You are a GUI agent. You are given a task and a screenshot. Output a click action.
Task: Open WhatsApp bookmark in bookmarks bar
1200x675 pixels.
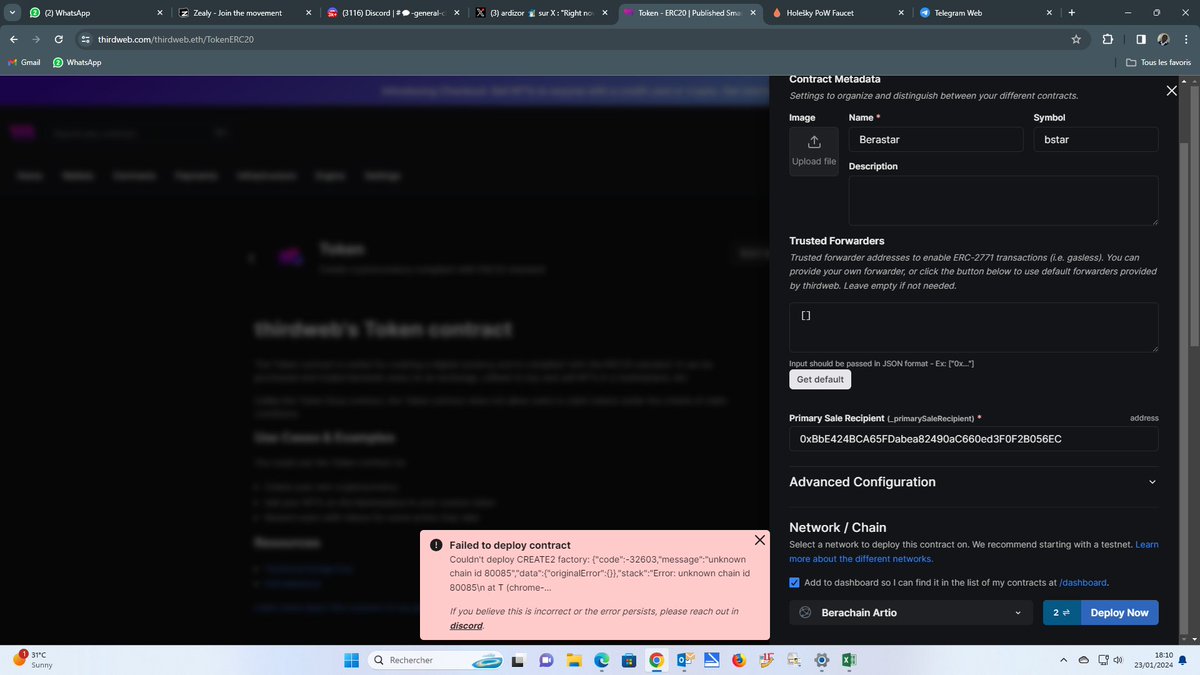77,62
